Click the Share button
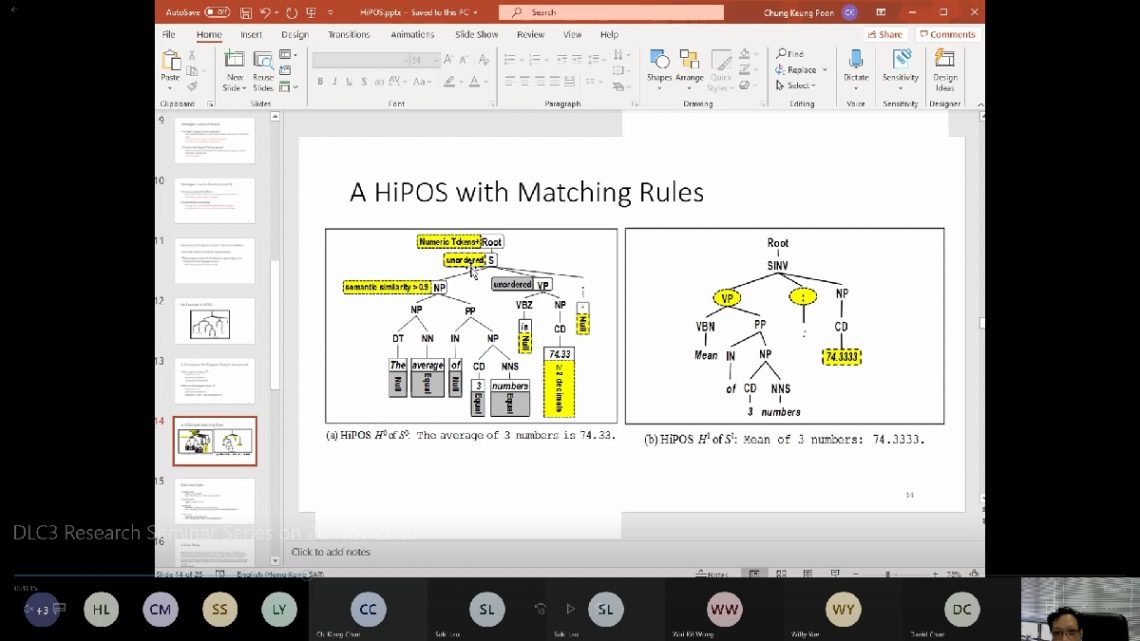The image size is (1140, 641). pyautogui.click(x=885, y=34)
